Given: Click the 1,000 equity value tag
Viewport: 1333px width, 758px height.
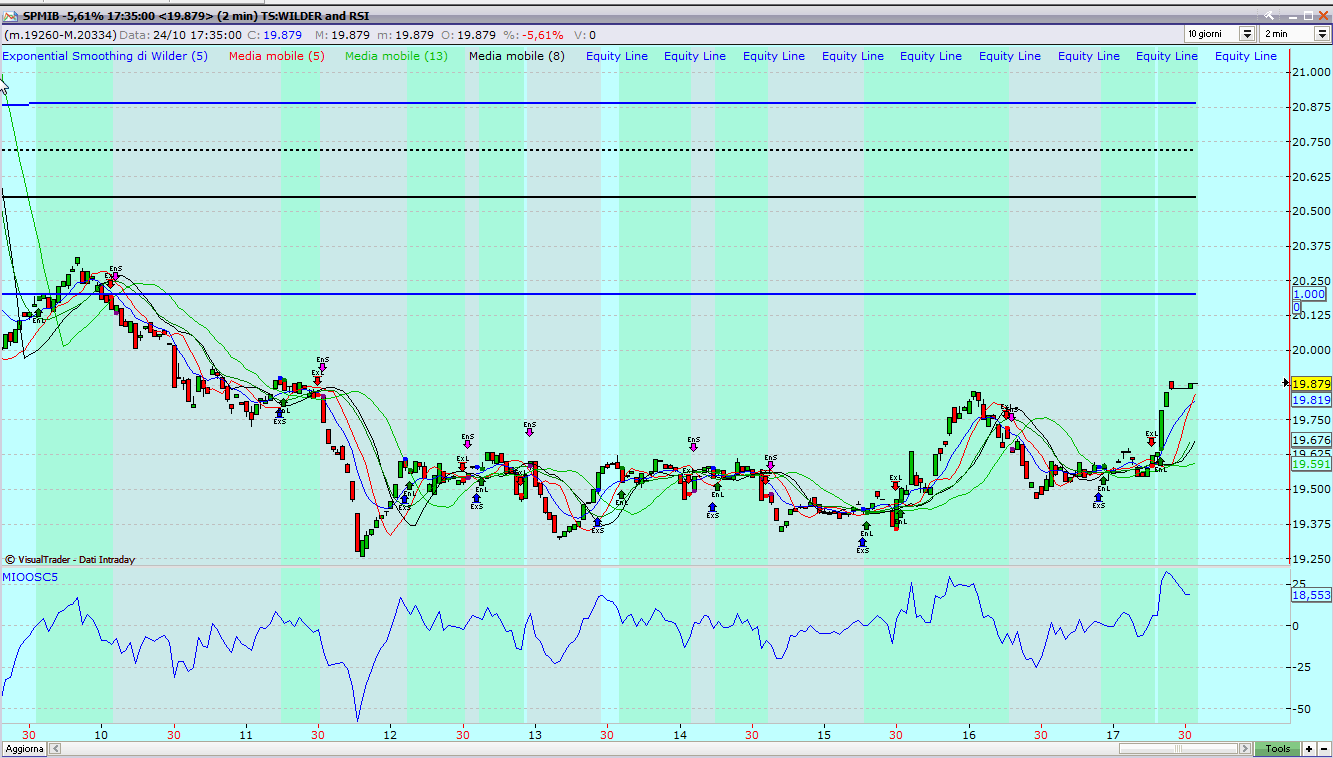Looking at the screenshot, I should click(1309, 294).
